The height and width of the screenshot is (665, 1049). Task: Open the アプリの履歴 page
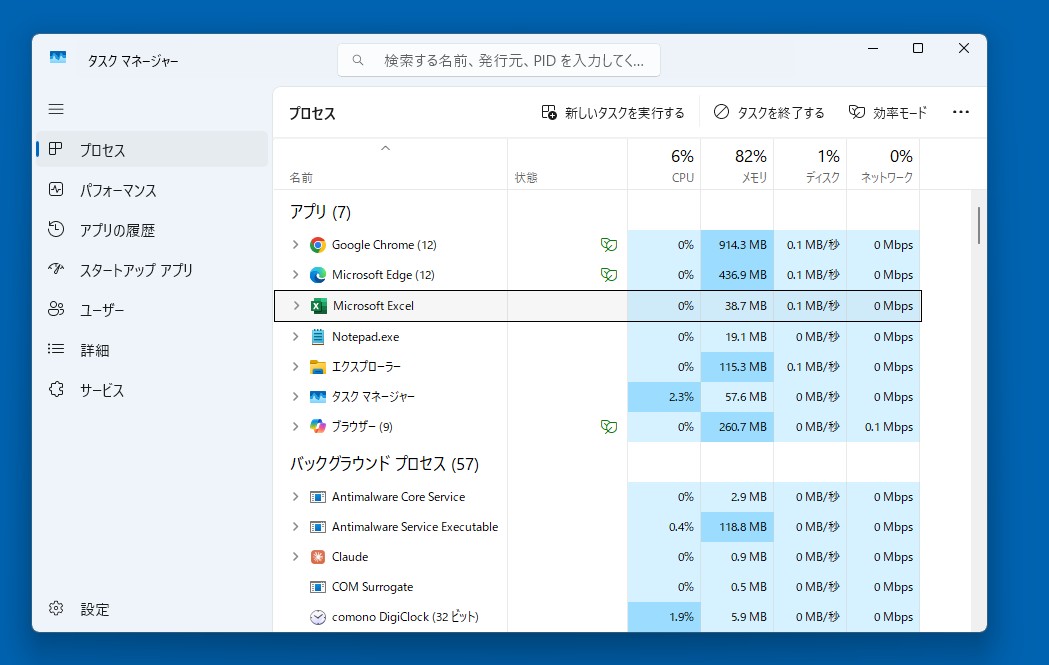[x=153, y=230]
